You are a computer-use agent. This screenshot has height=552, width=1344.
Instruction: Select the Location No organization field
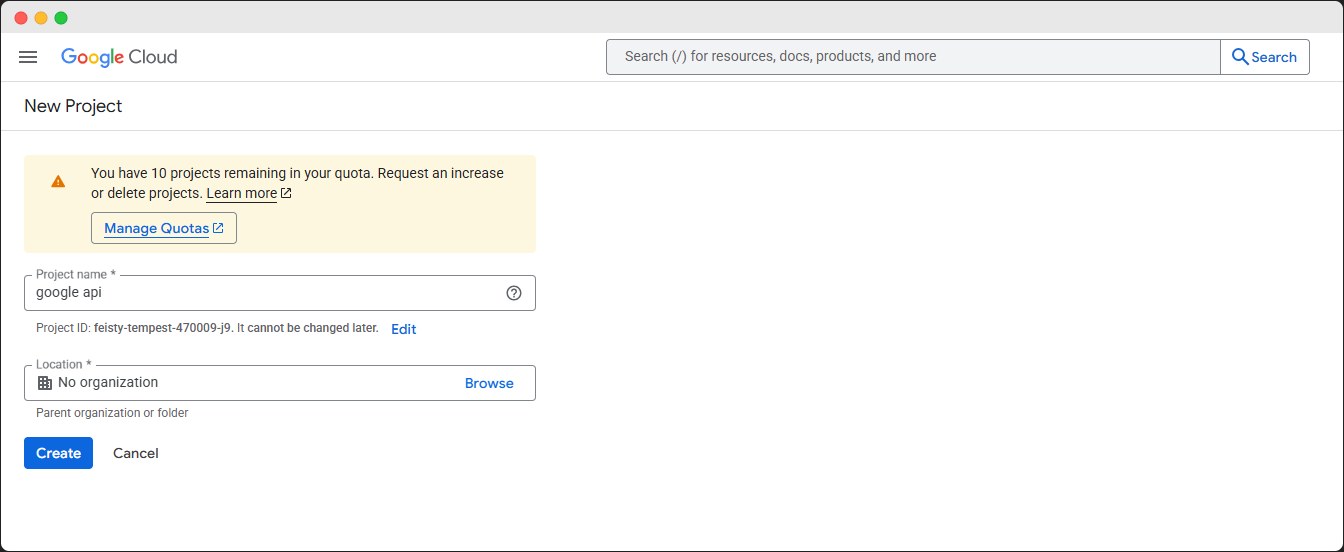pos(280,383)
